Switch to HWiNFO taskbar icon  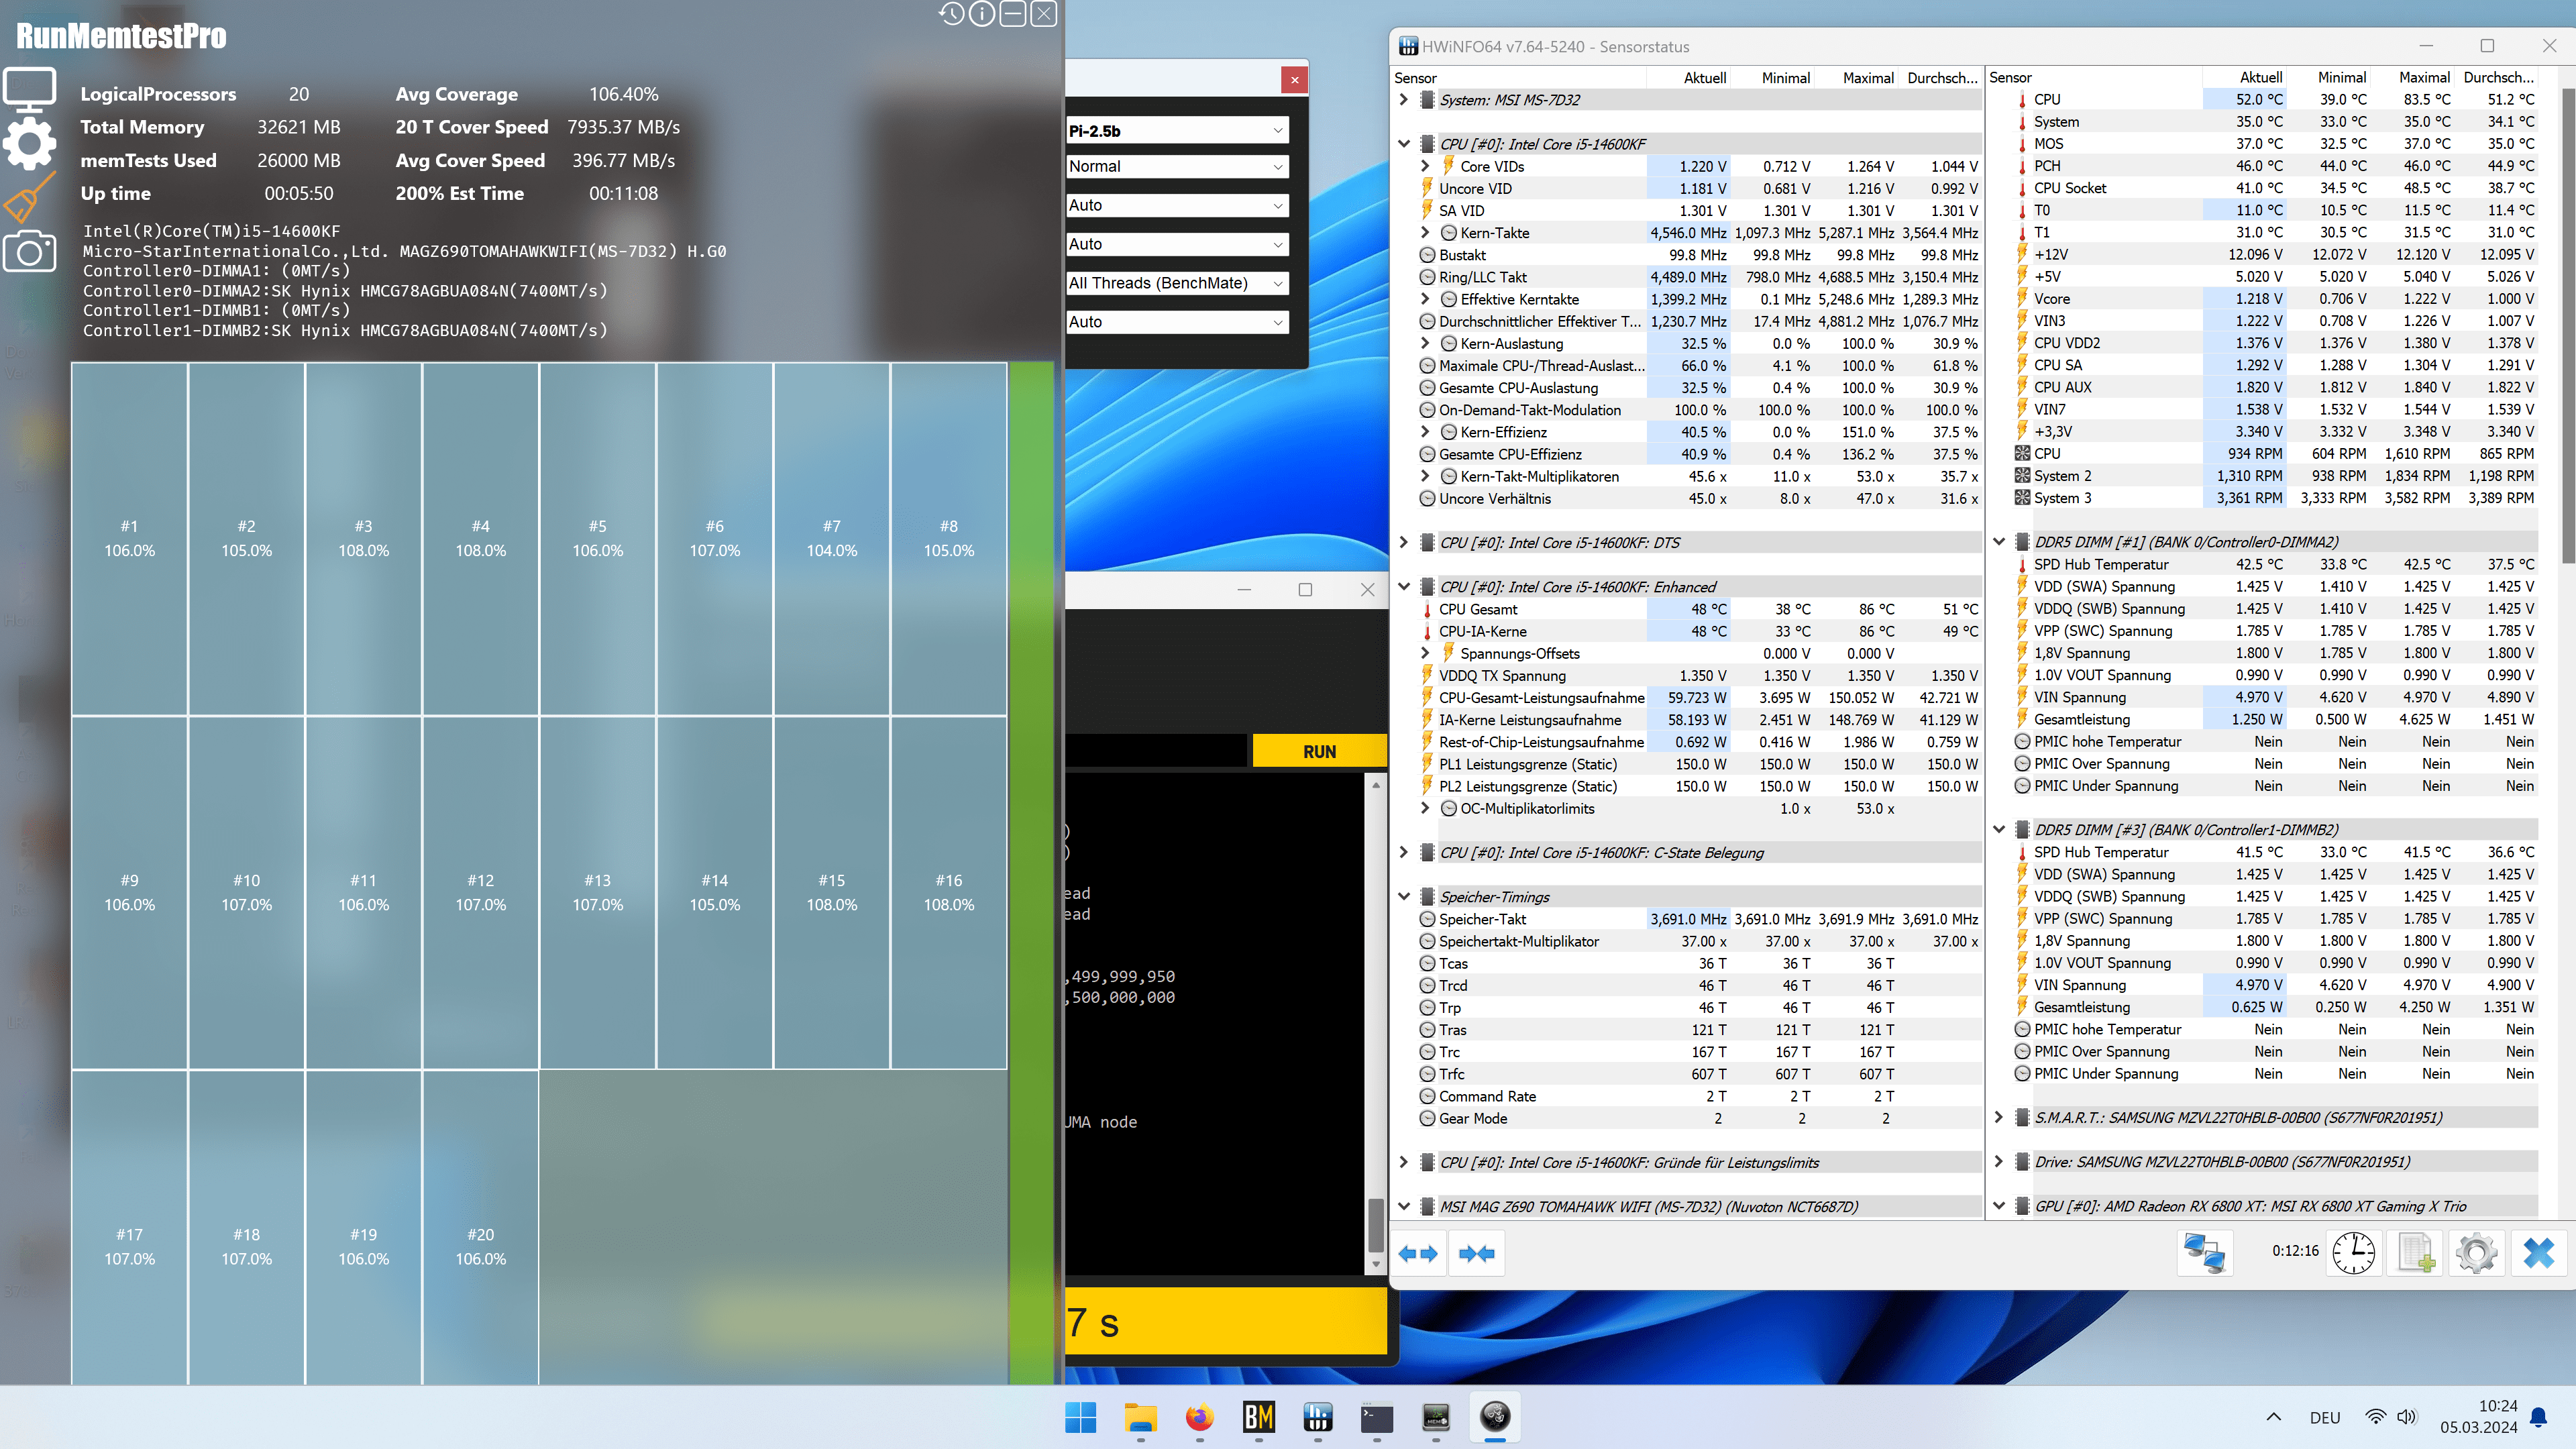[x=1317, y=1417]
